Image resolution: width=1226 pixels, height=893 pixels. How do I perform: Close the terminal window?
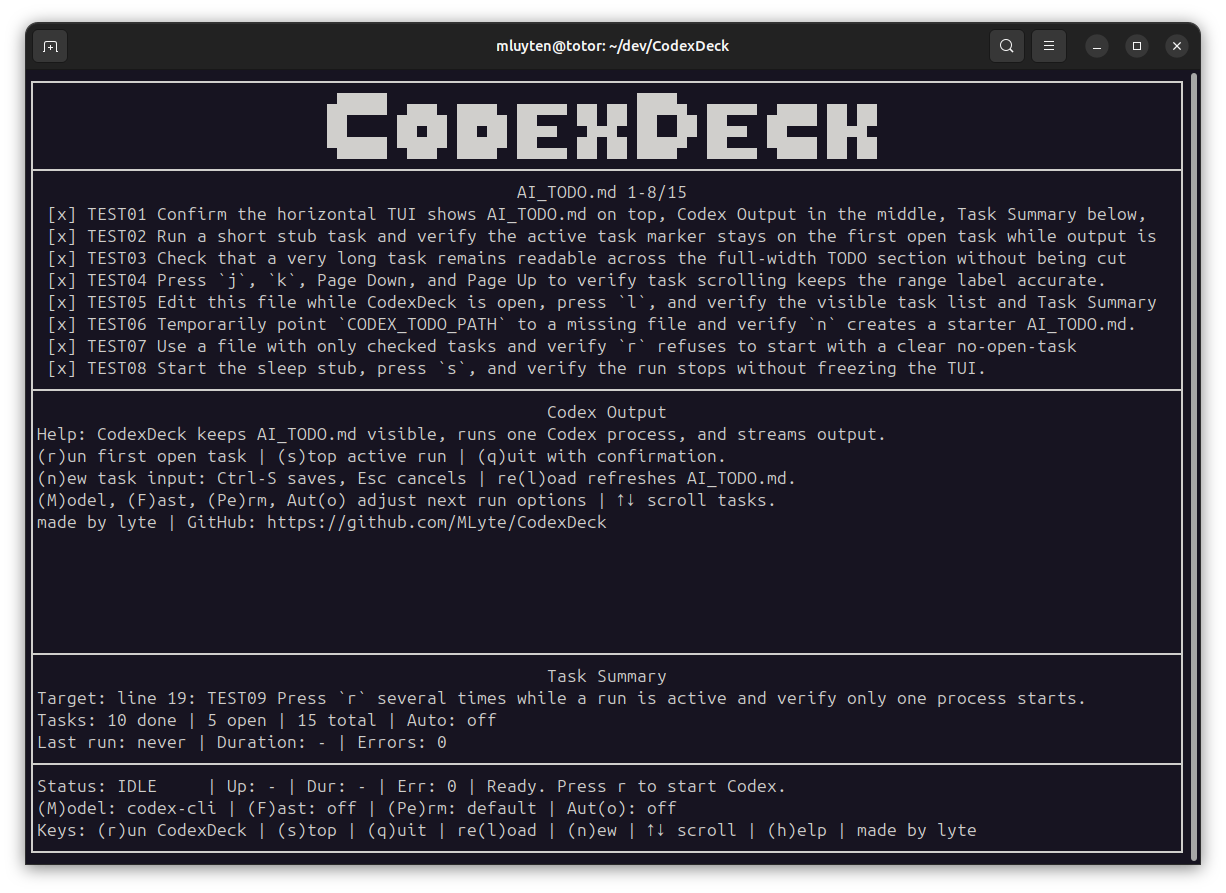1177,46
